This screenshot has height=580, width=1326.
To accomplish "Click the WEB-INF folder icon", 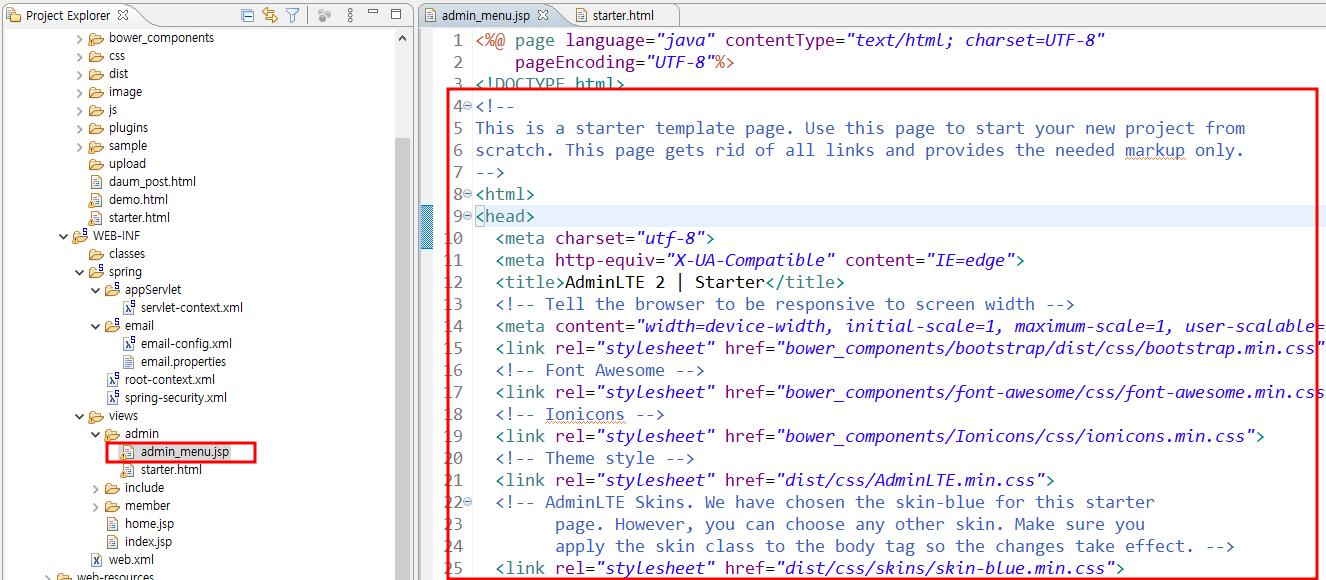I will click(80, 235).
